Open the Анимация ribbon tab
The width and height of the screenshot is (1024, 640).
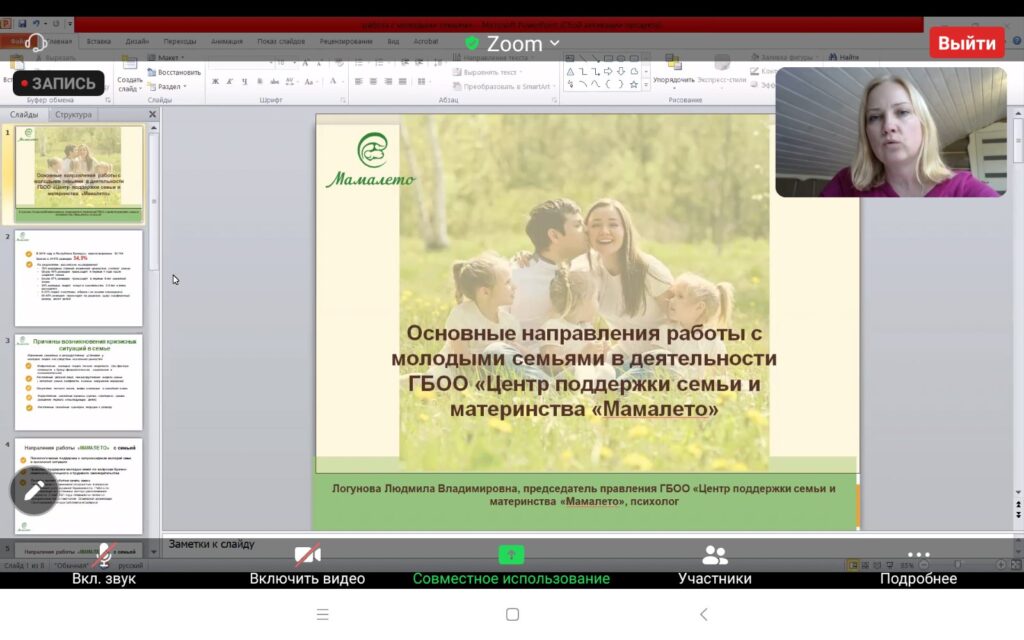tap(227, 41)
